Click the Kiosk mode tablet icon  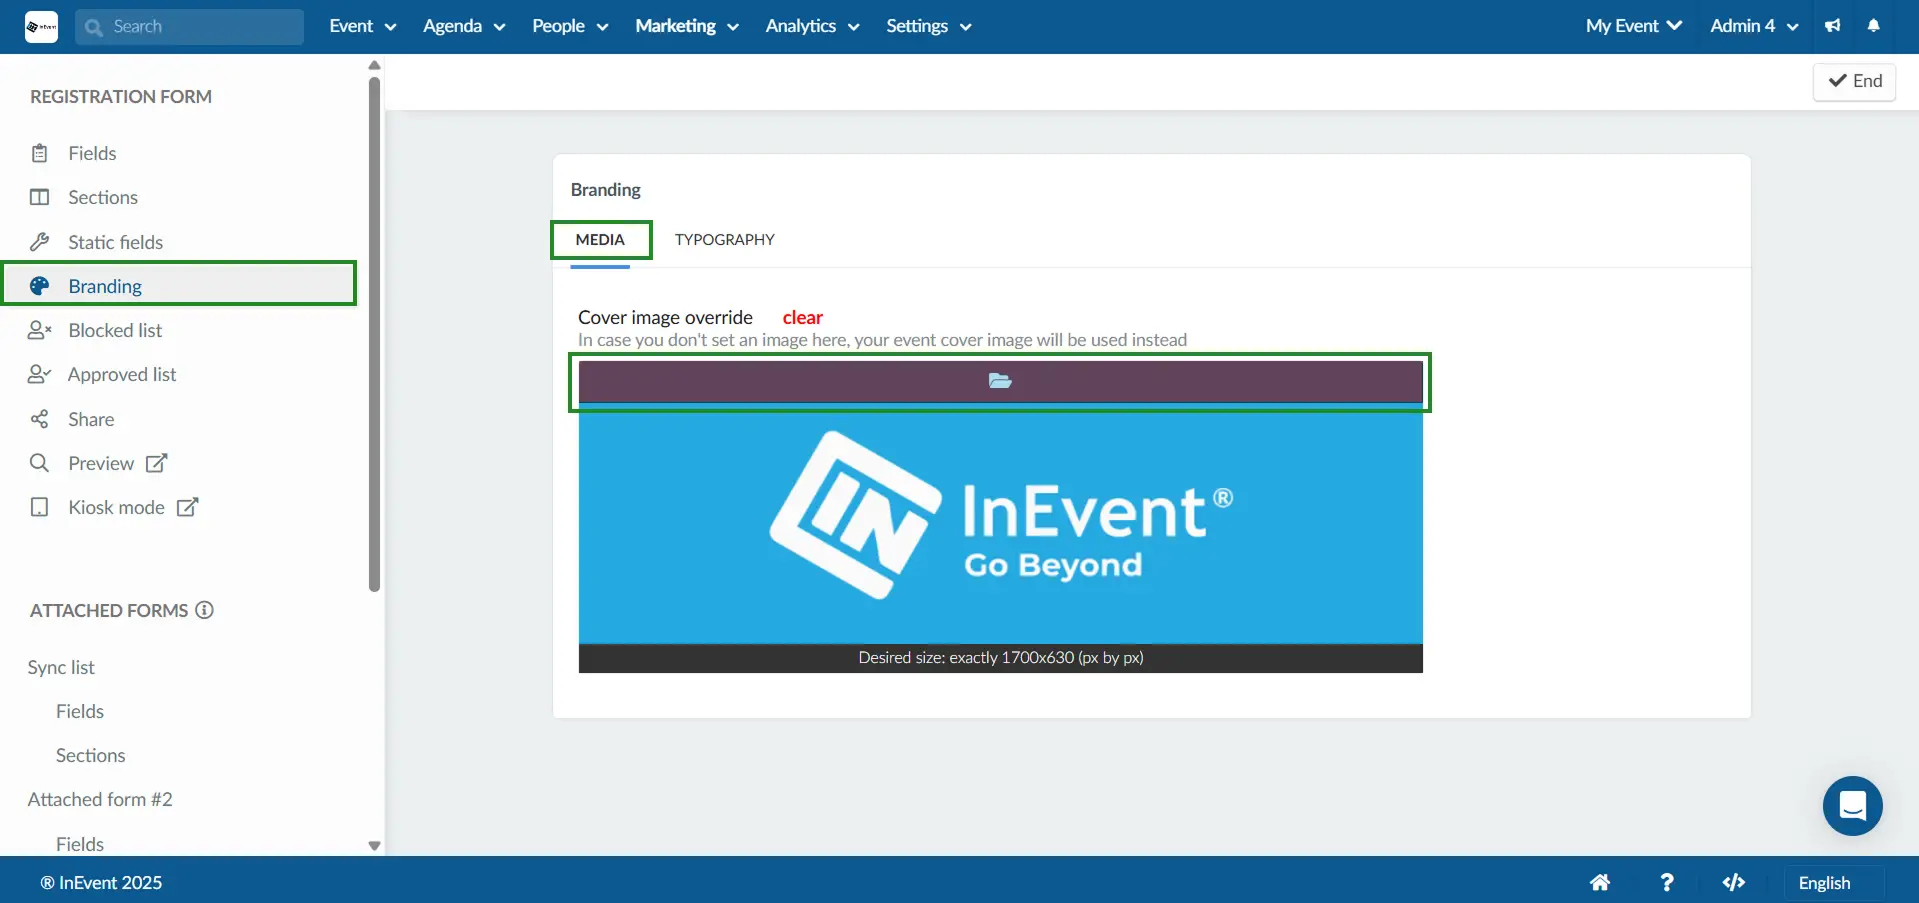(40, 507)
